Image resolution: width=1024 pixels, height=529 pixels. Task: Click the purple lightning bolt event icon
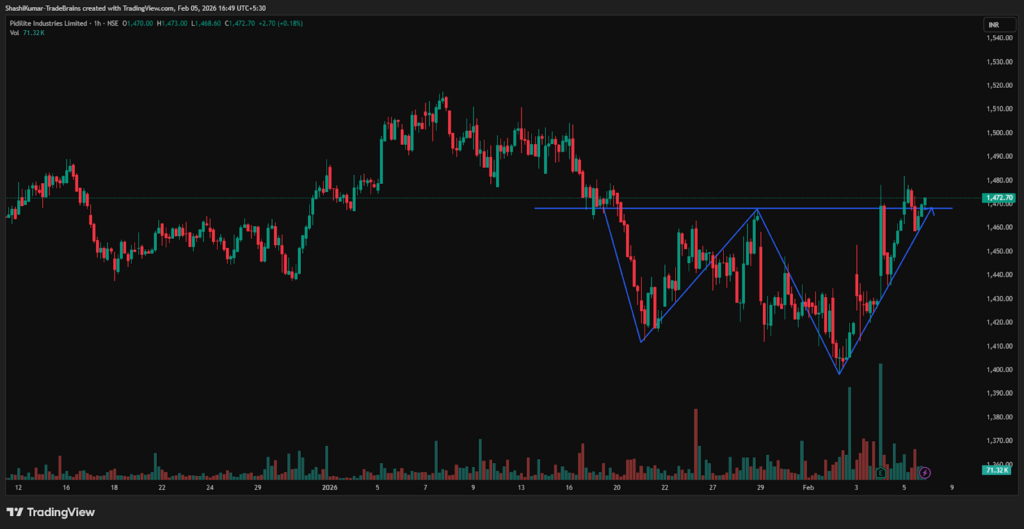coord(925,472)
